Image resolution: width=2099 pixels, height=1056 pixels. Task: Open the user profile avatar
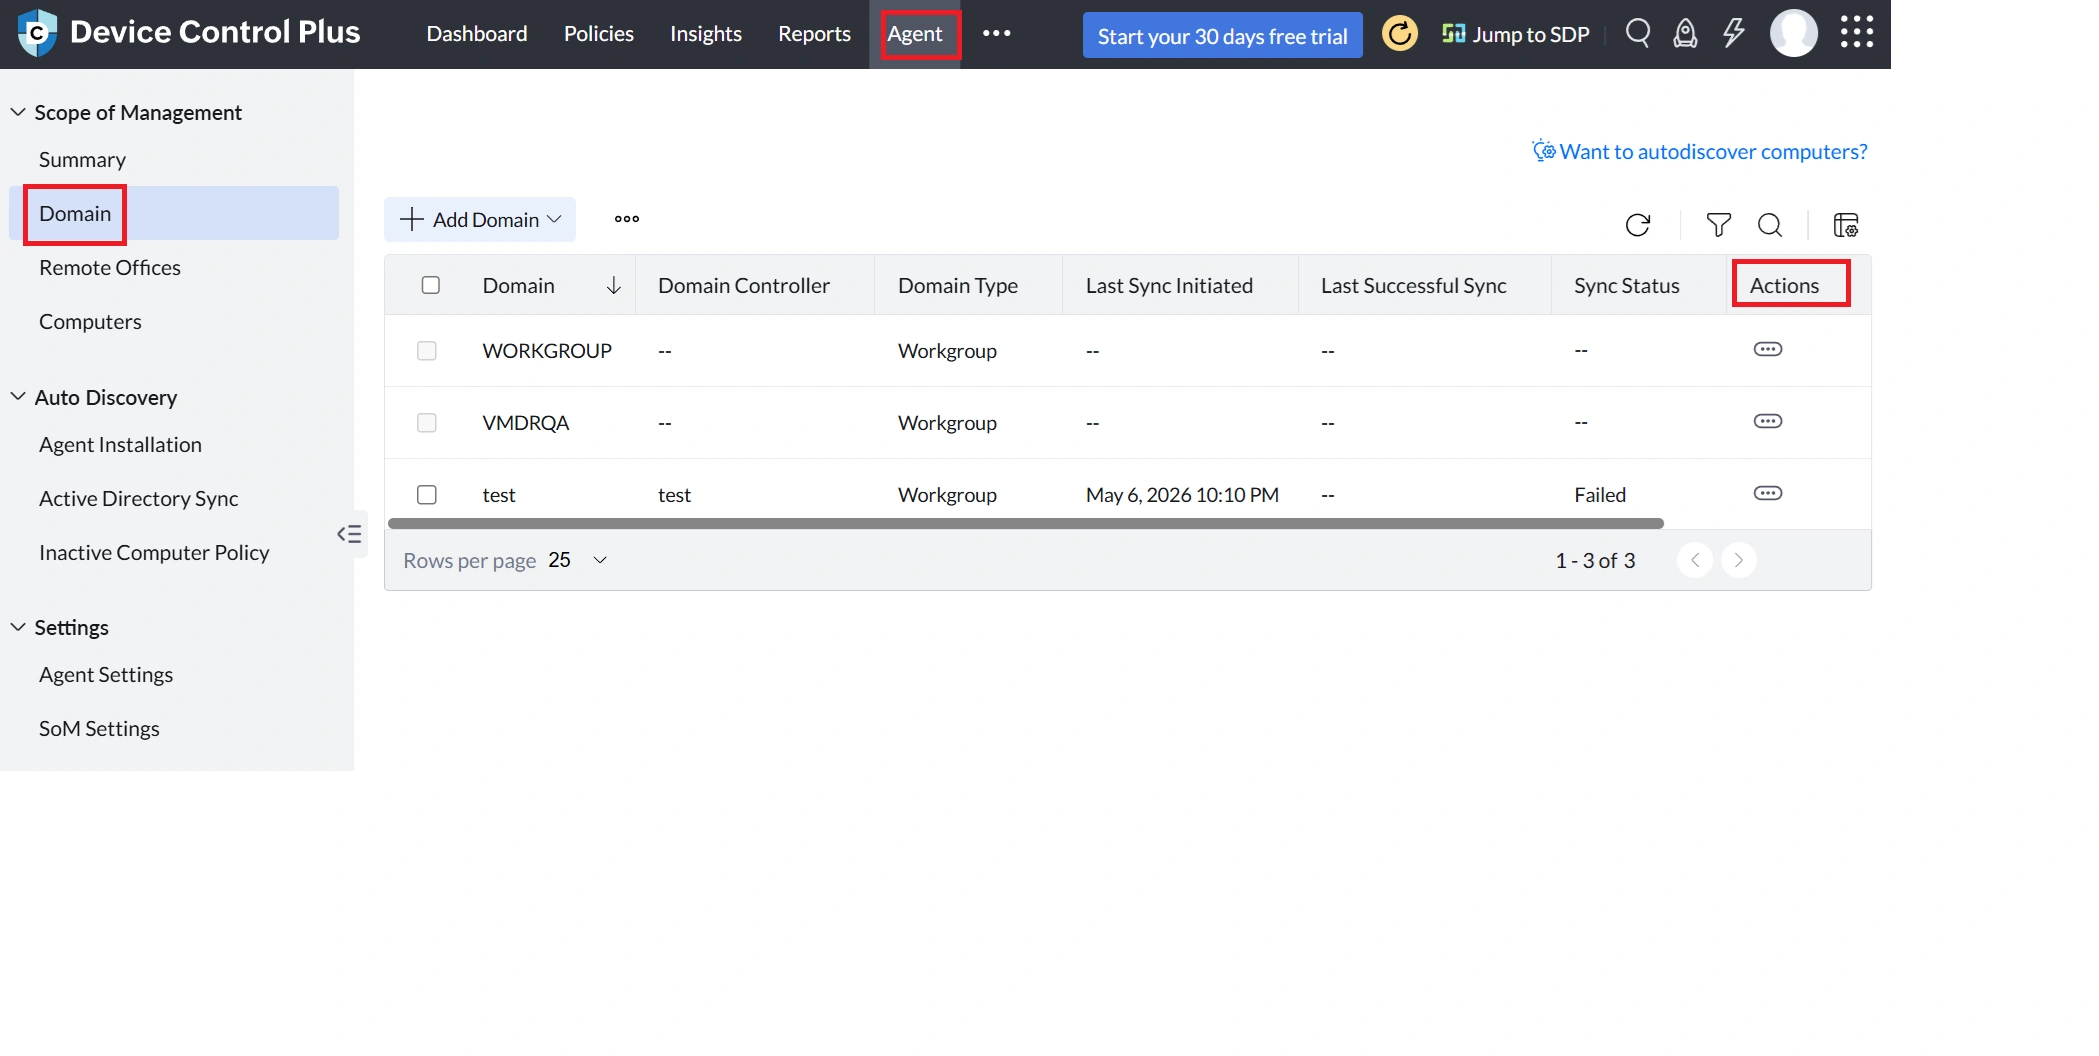(1793, 34)
